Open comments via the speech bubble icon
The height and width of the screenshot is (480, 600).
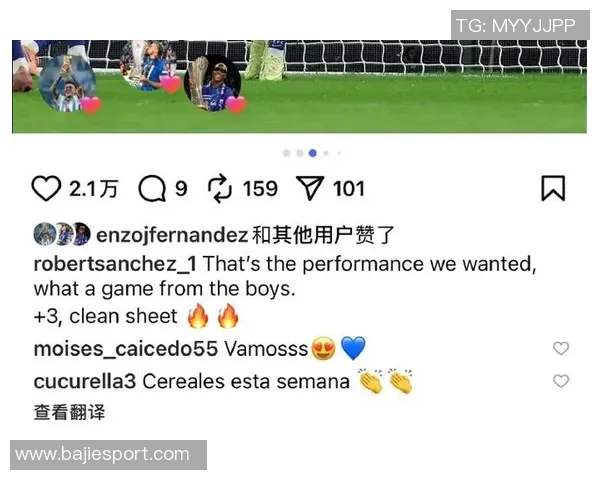click(152, 188)
